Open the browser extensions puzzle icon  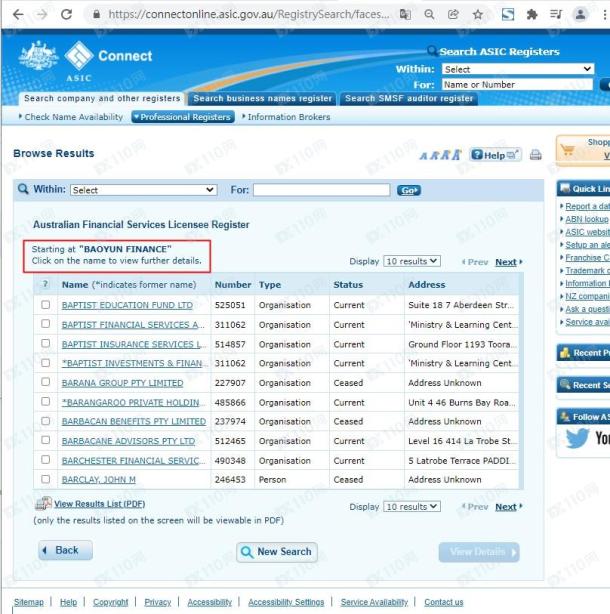[x=532, y=15]
